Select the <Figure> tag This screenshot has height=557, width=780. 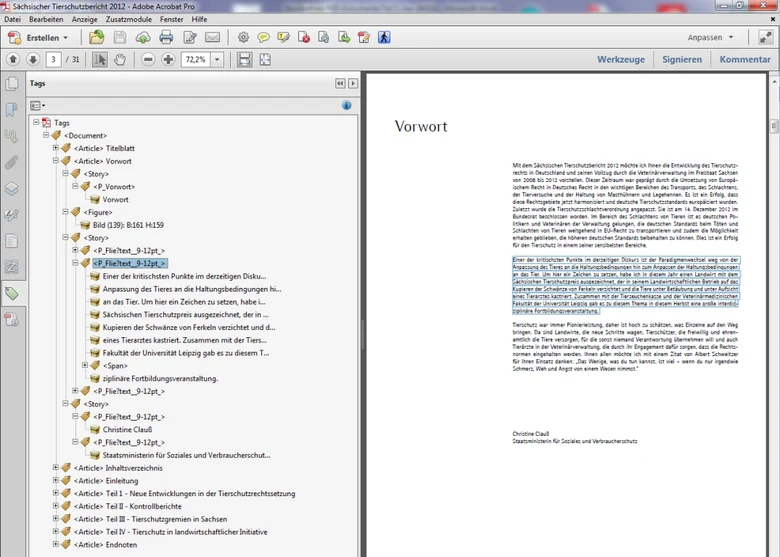[98, 212]
